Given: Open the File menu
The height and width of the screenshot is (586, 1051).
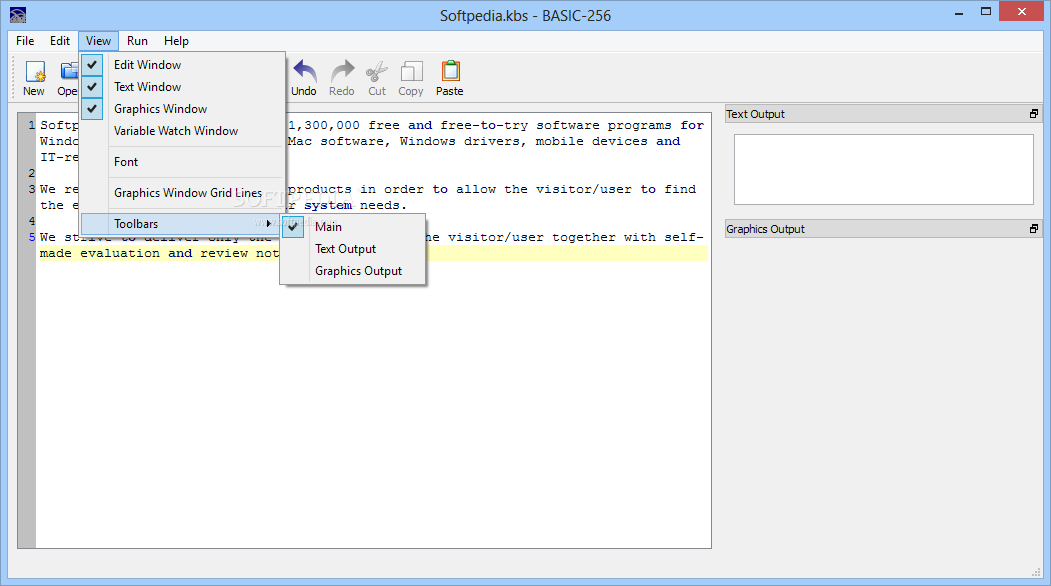Looking at the screenshot, I should [25, 41].
